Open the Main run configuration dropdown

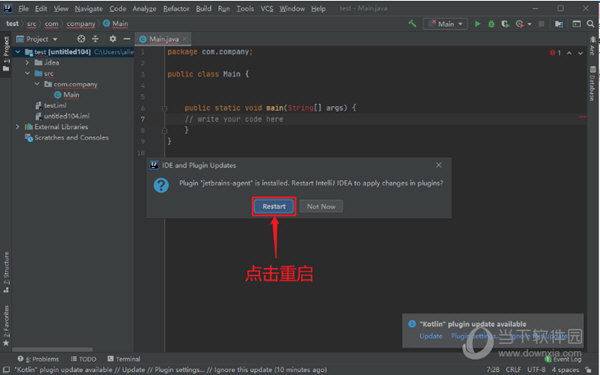pyautogui.click(x=445, y=24)
